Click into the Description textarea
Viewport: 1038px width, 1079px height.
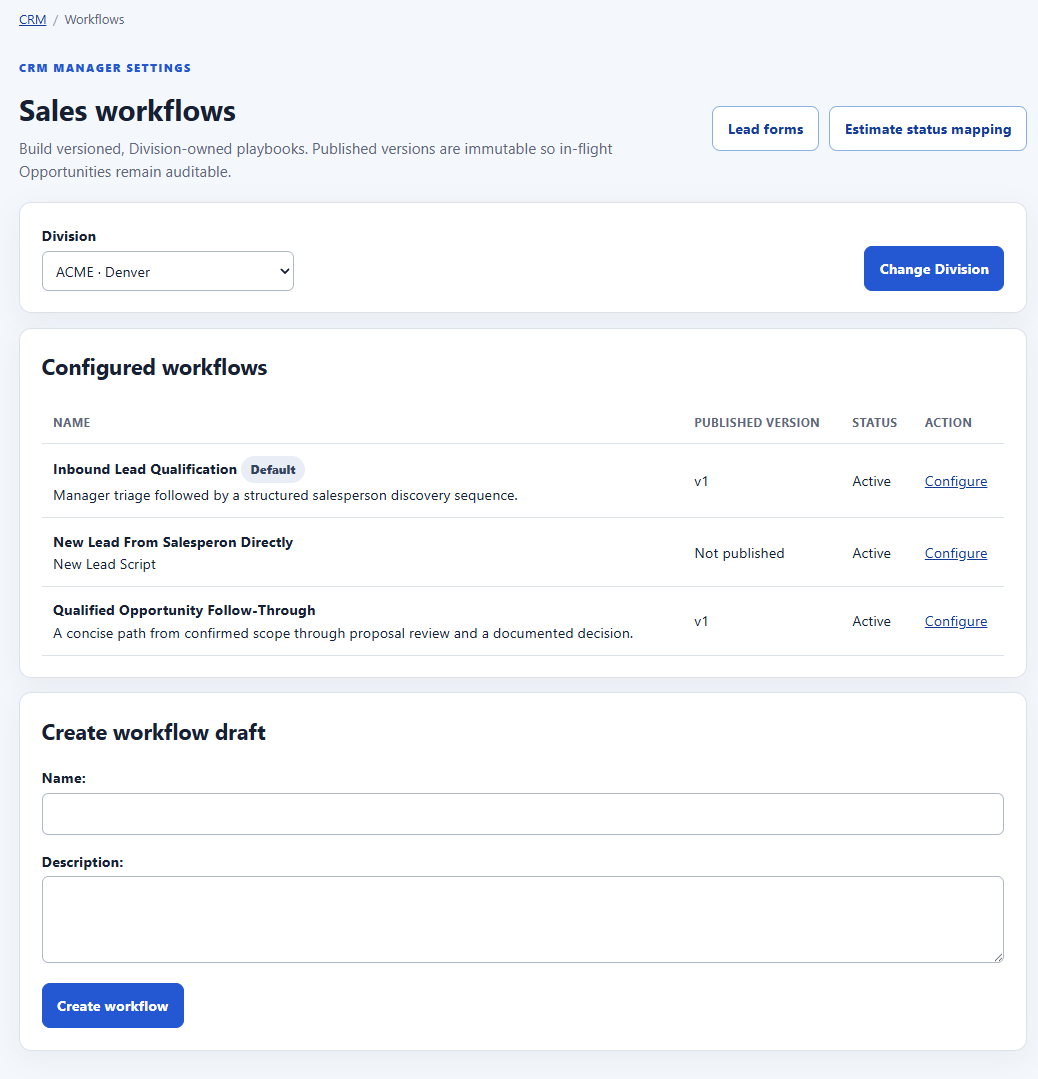coord(522,919)
